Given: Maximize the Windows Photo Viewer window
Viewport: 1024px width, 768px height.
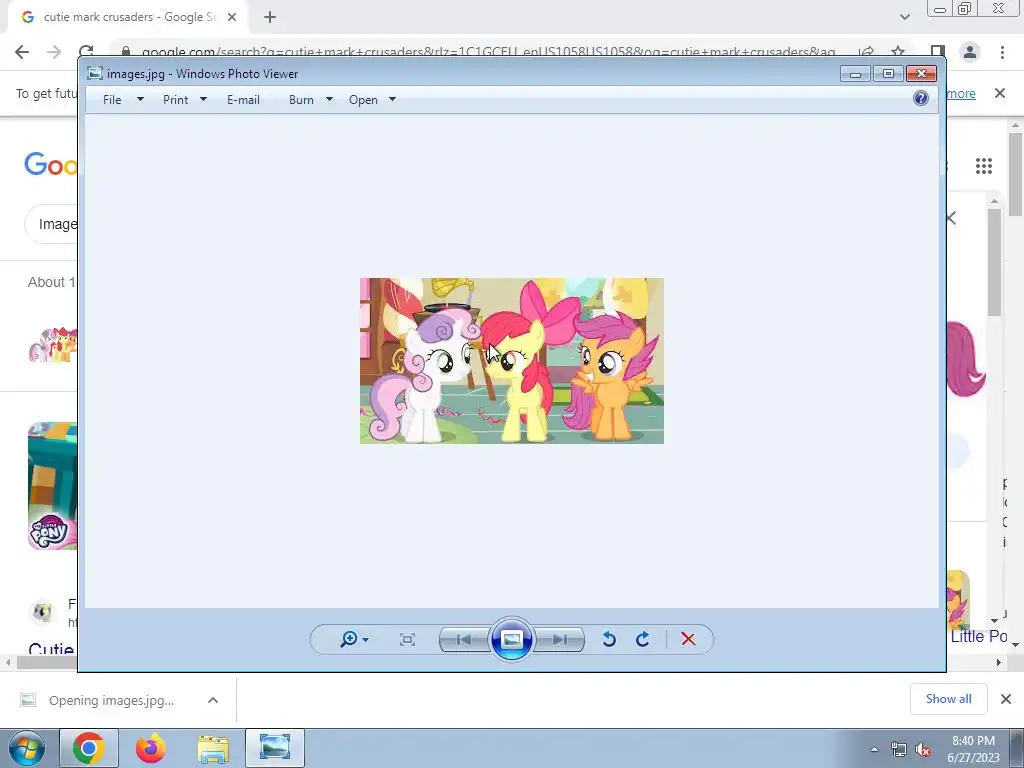Looking at the screenshot, I should [888, 74].
